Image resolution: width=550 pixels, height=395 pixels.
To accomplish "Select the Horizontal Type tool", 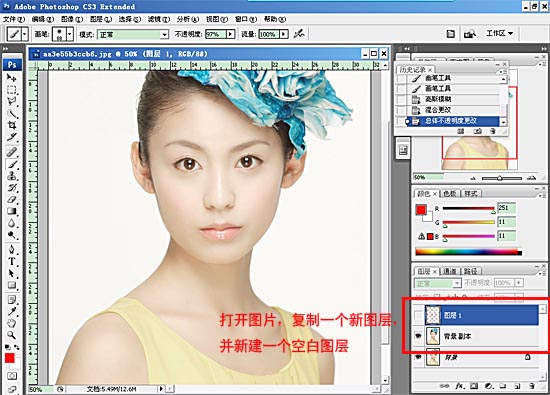I will pyautogui.click(x=12, y=261).
